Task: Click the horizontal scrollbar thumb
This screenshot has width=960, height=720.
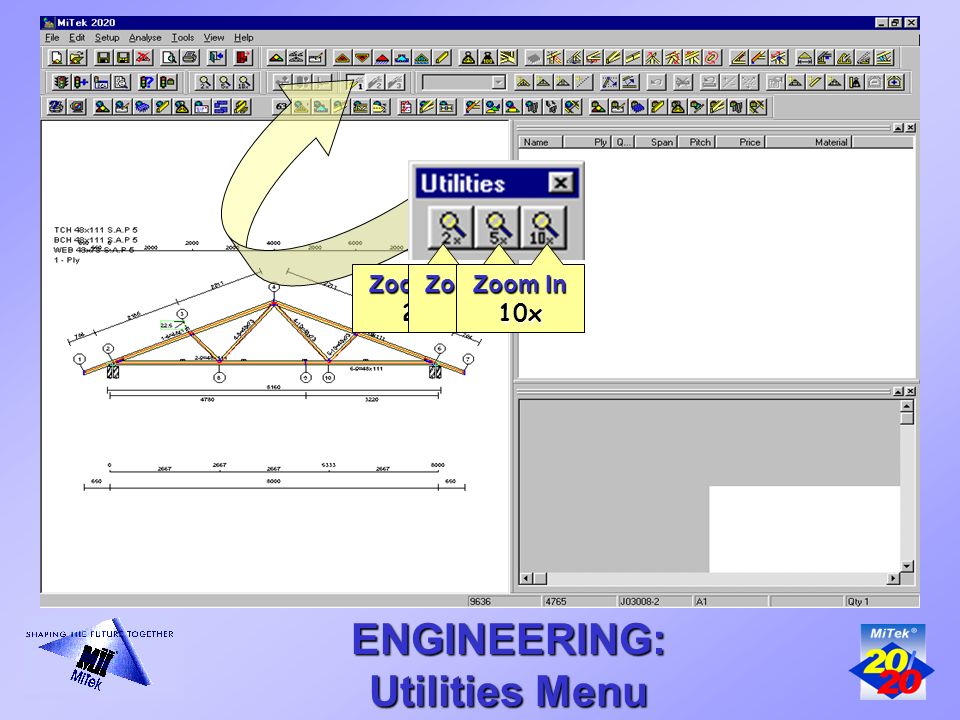Action: [x=540, y=578]
